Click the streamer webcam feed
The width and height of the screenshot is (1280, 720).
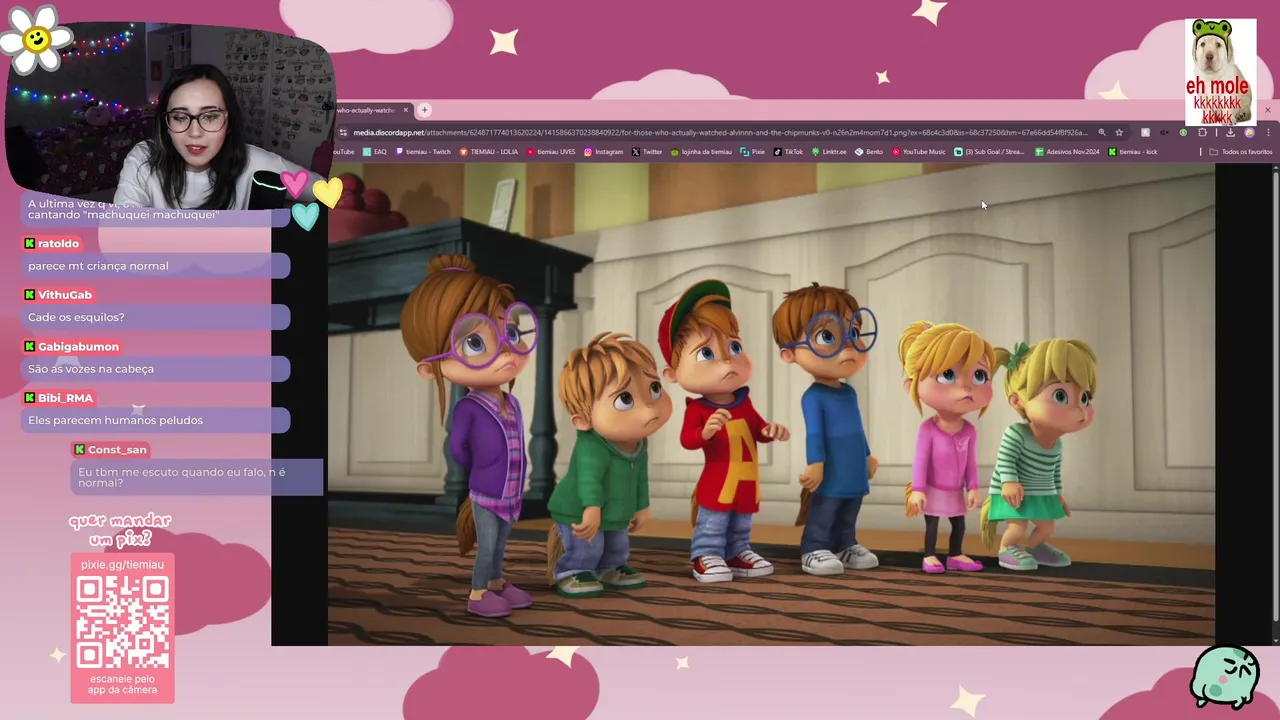click(170, 115)
